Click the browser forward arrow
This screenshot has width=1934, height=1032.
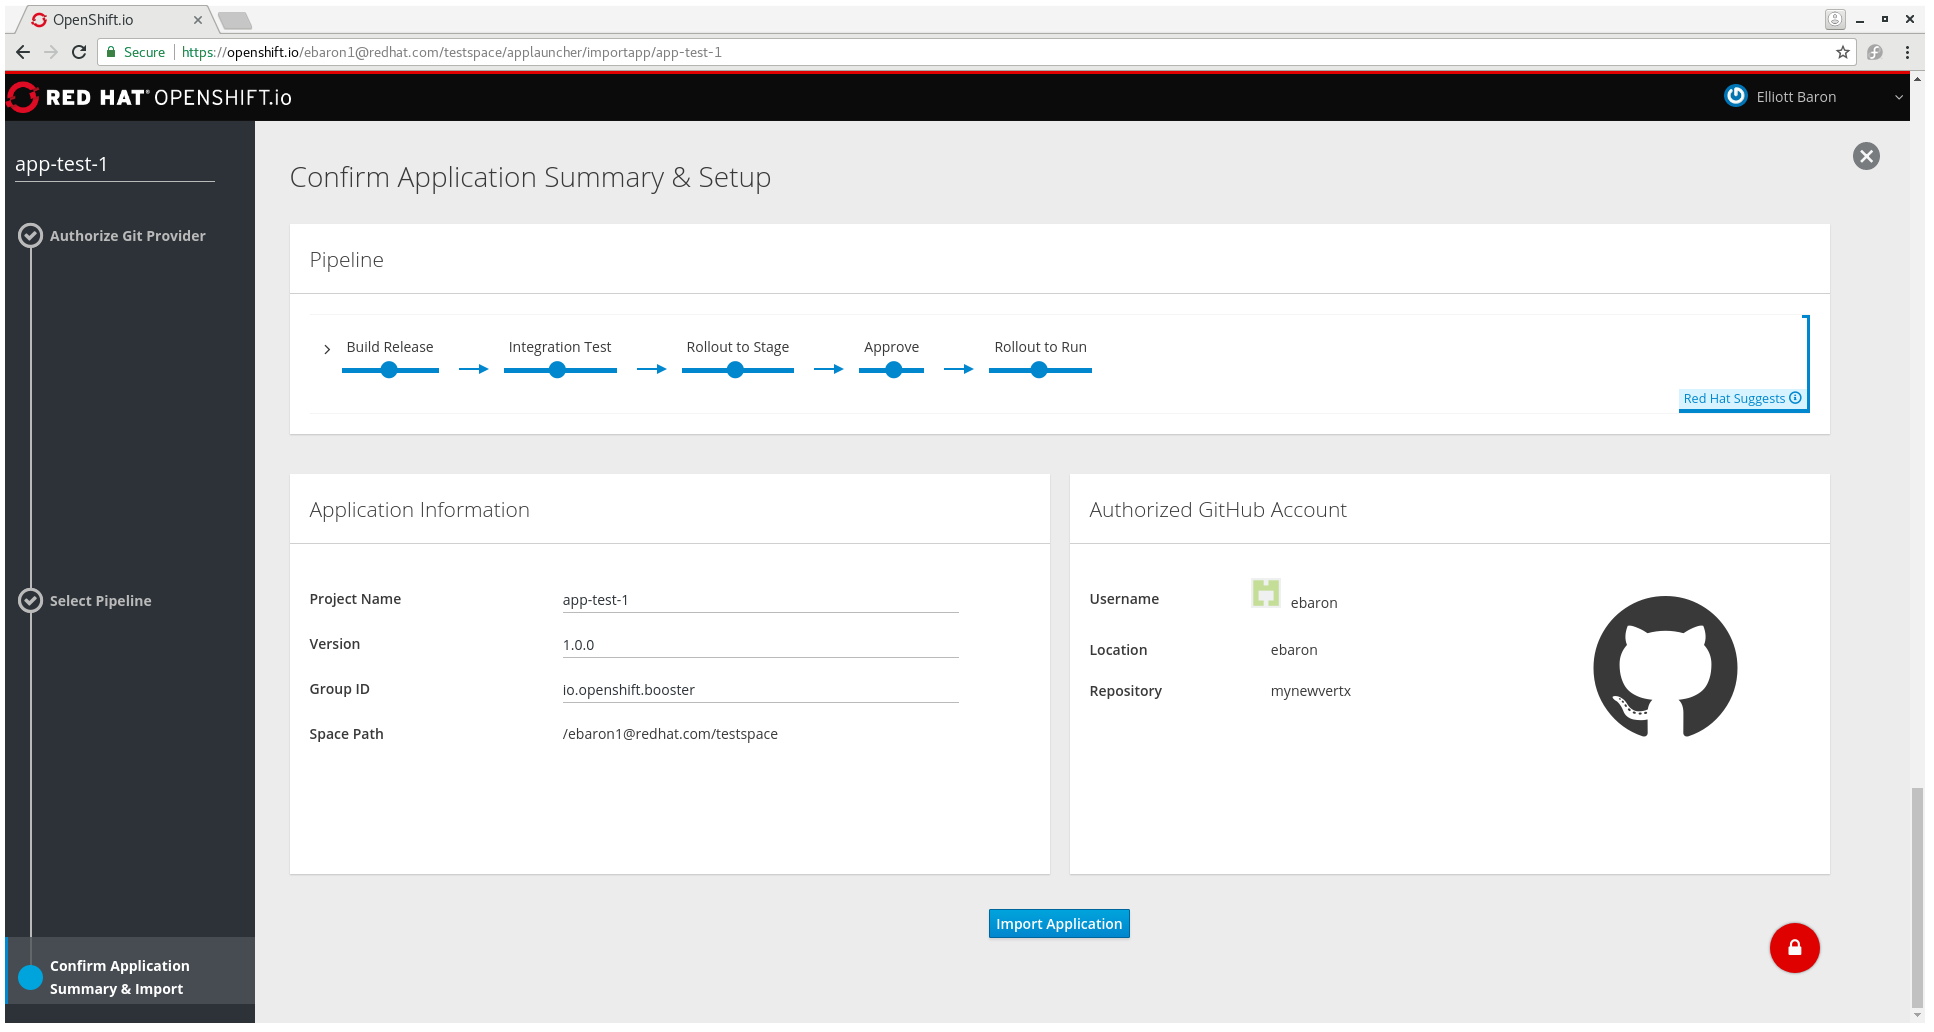tap(51, 52)
